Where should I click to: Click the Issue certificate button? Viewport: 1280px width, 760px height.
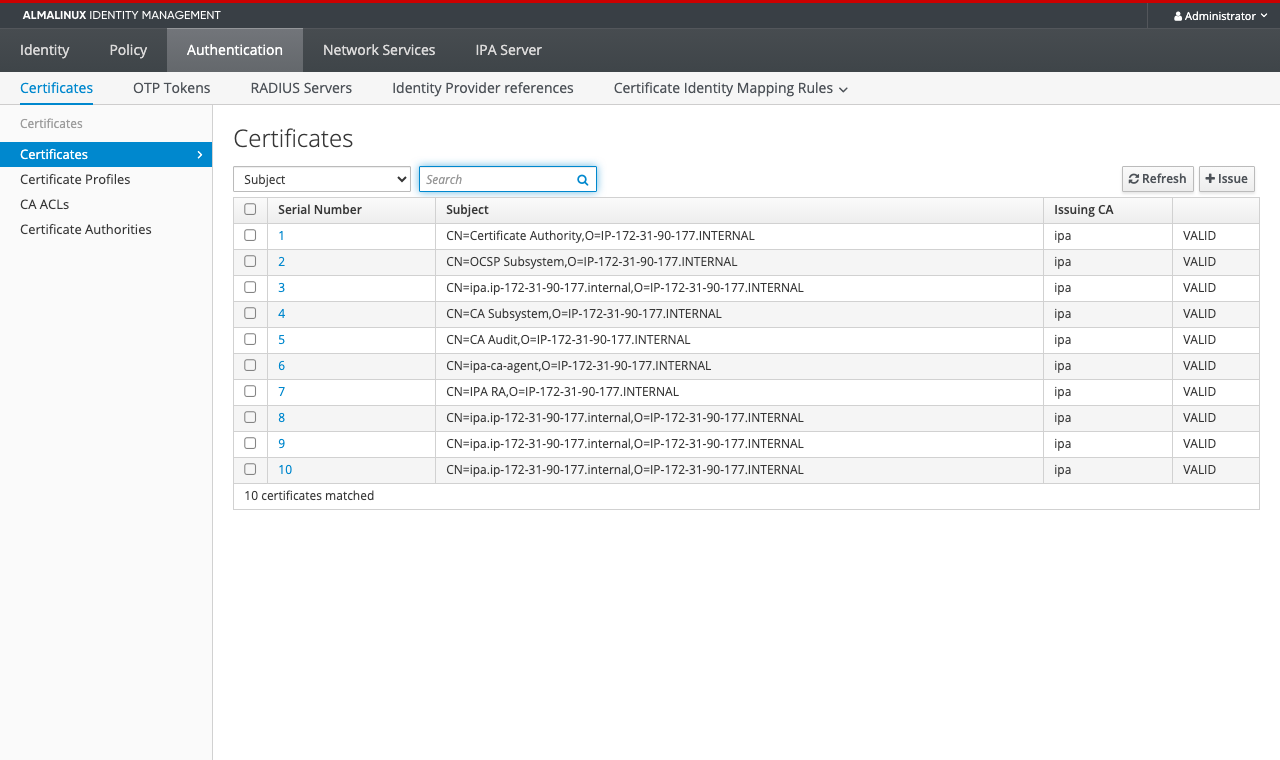point(1227,179)
